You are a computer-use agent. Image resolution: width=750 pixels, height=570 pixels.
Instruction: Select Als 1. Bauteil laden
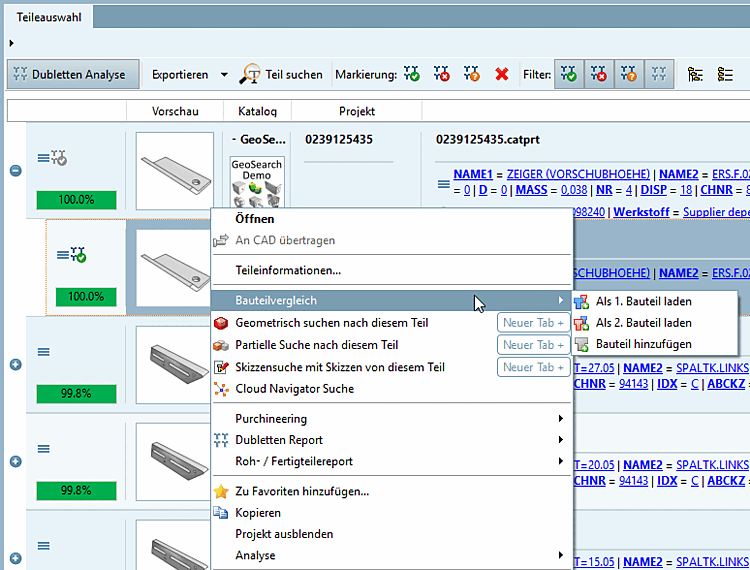(x=643, y=301)
